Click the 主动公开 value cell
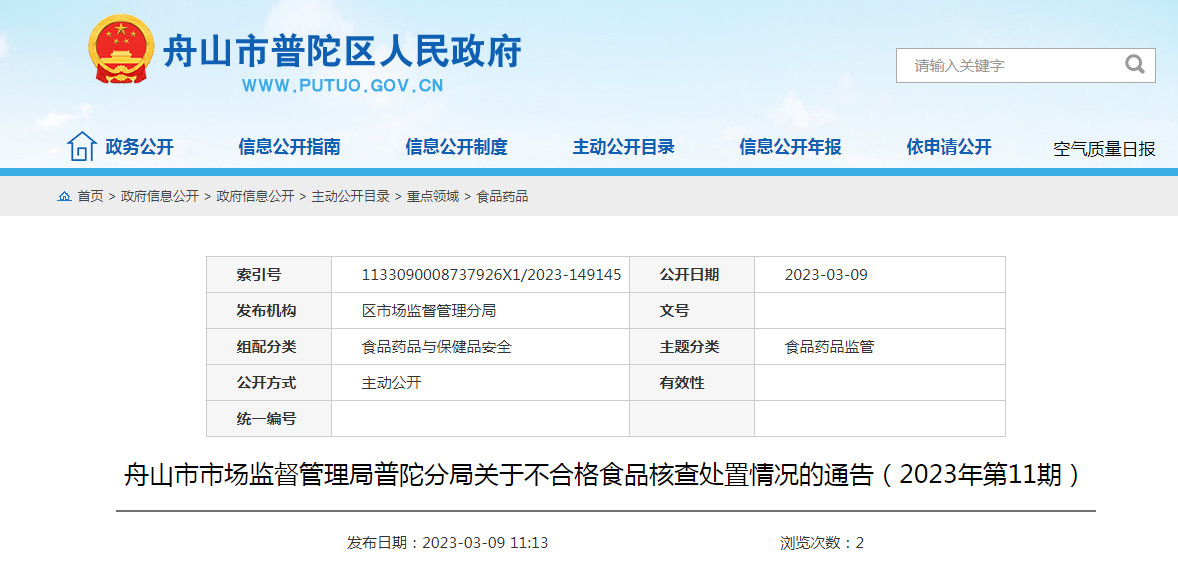This screenshot has height=575, width=1178. coord(480,383)
